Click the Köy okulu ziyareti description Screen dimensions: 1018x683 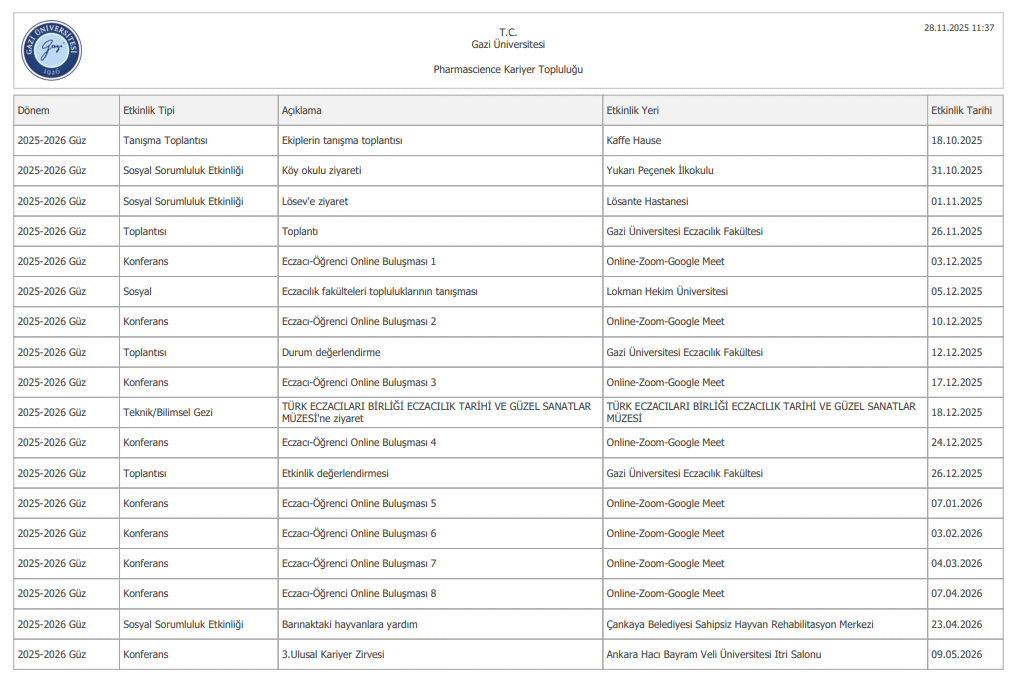pyautogui.click(x=321, y=171)
